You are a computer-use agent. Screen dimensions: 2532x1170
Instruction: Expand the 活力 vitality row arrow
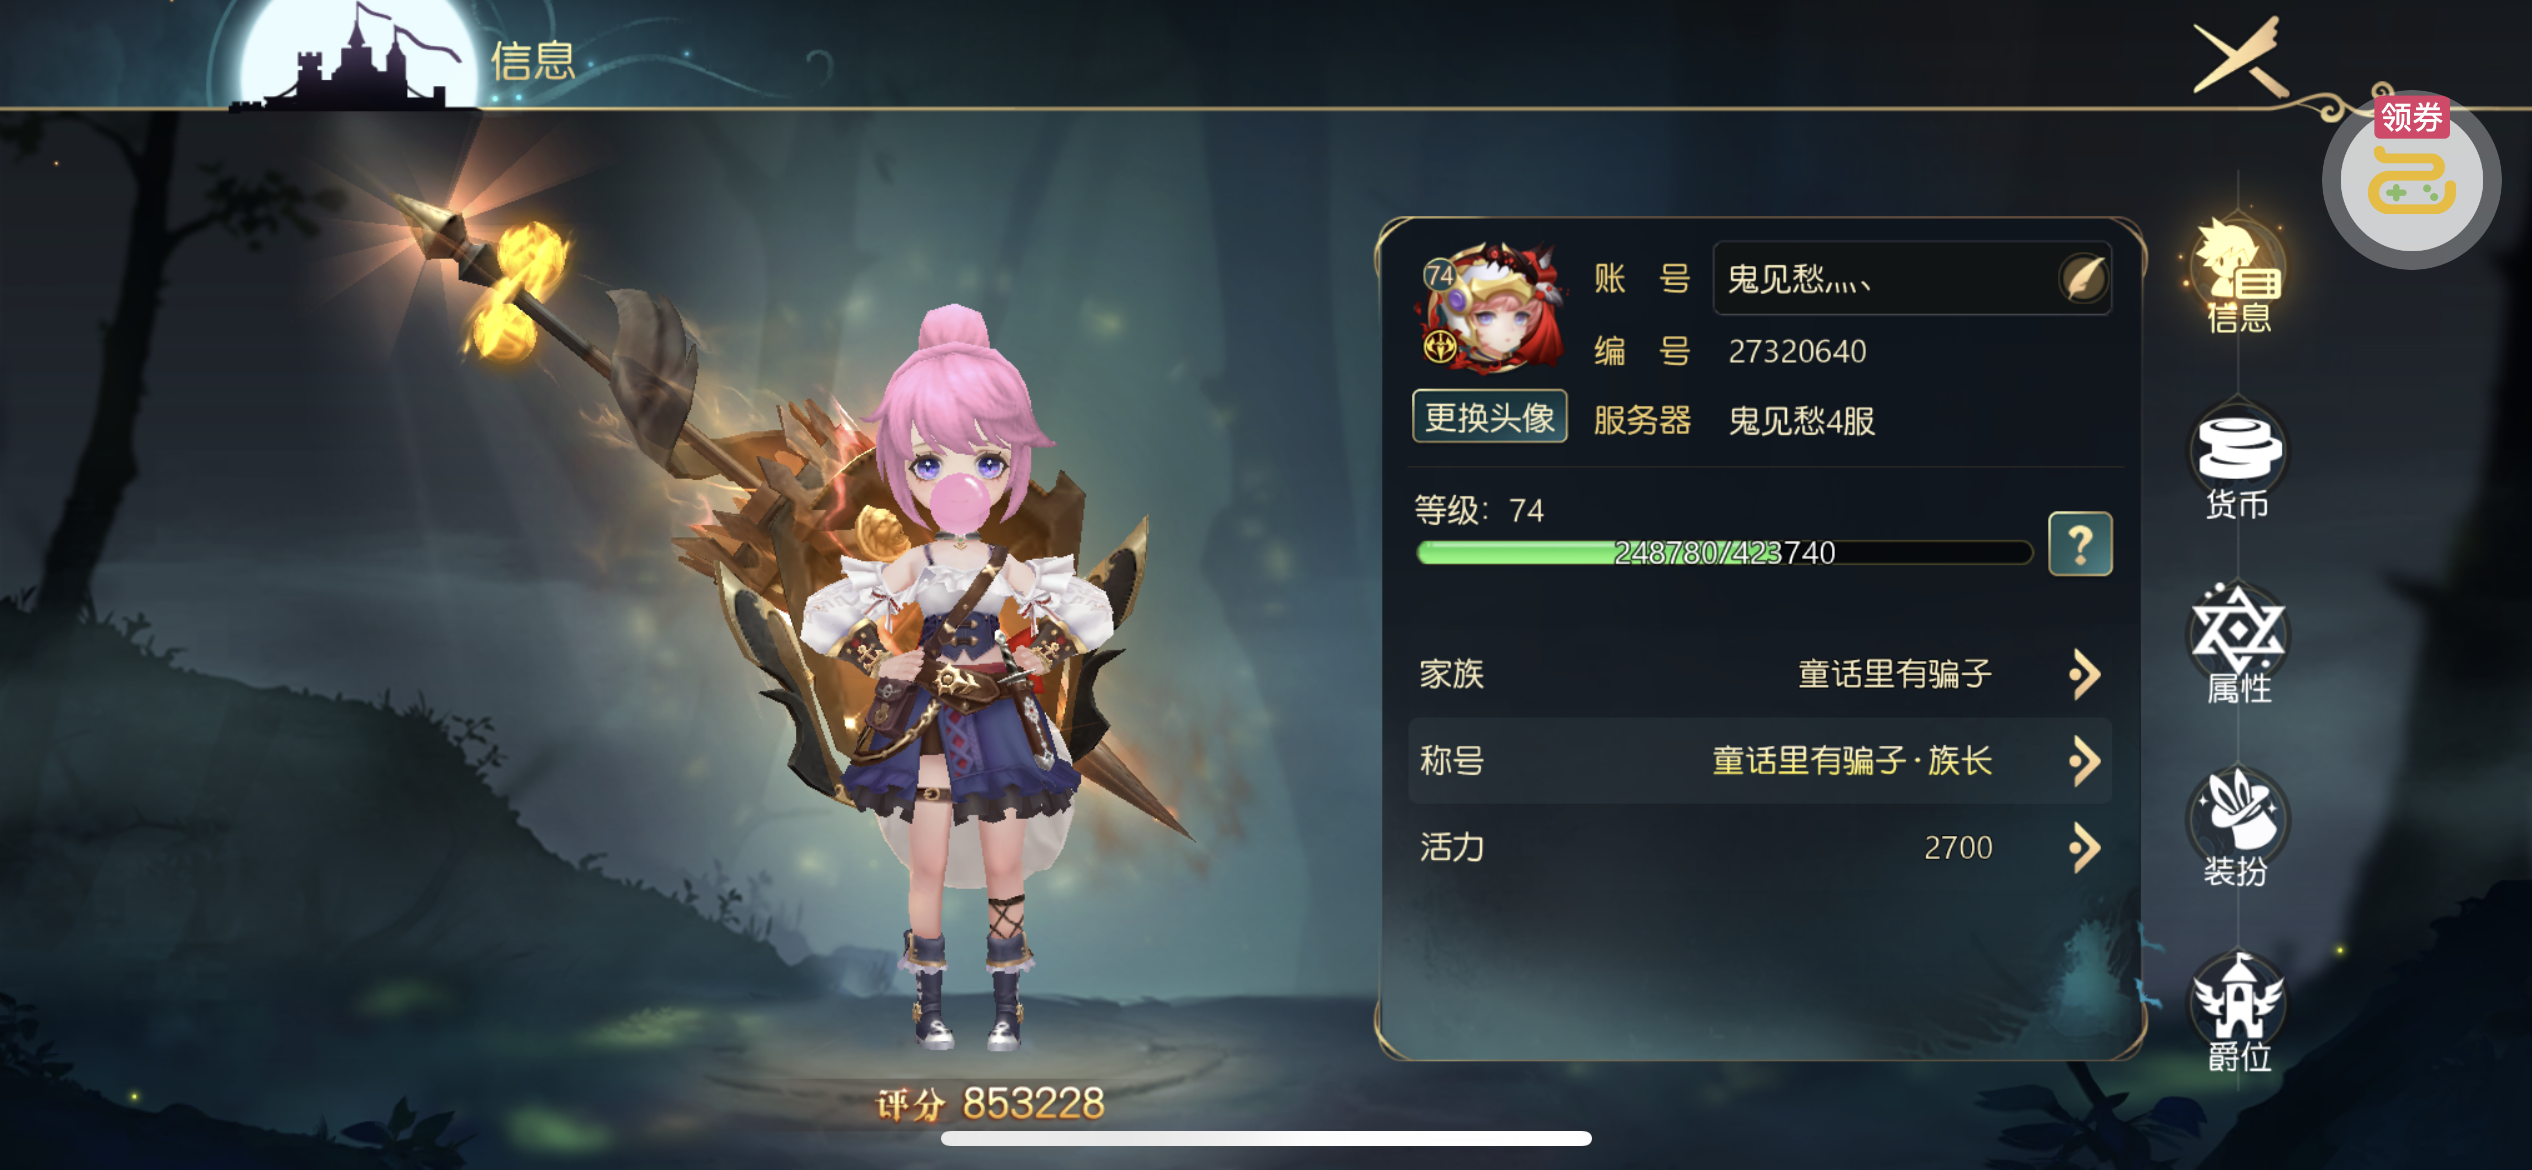click(x=2085, y=848)
